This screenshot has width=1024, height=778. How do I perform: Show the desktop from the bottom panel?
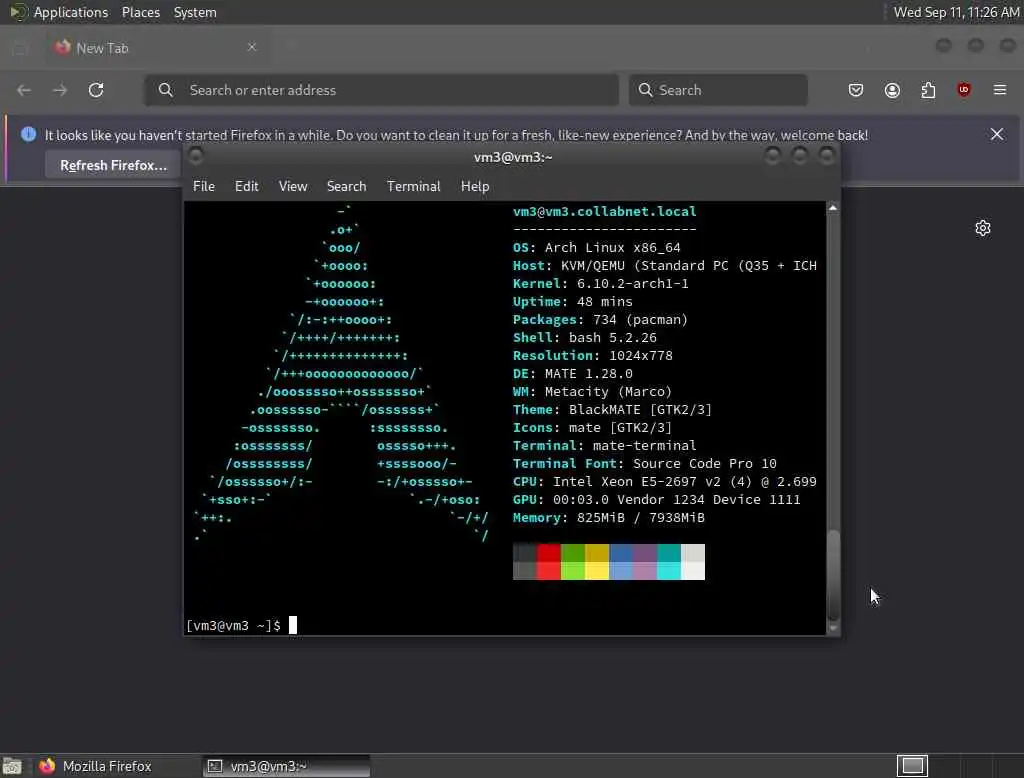12,766
